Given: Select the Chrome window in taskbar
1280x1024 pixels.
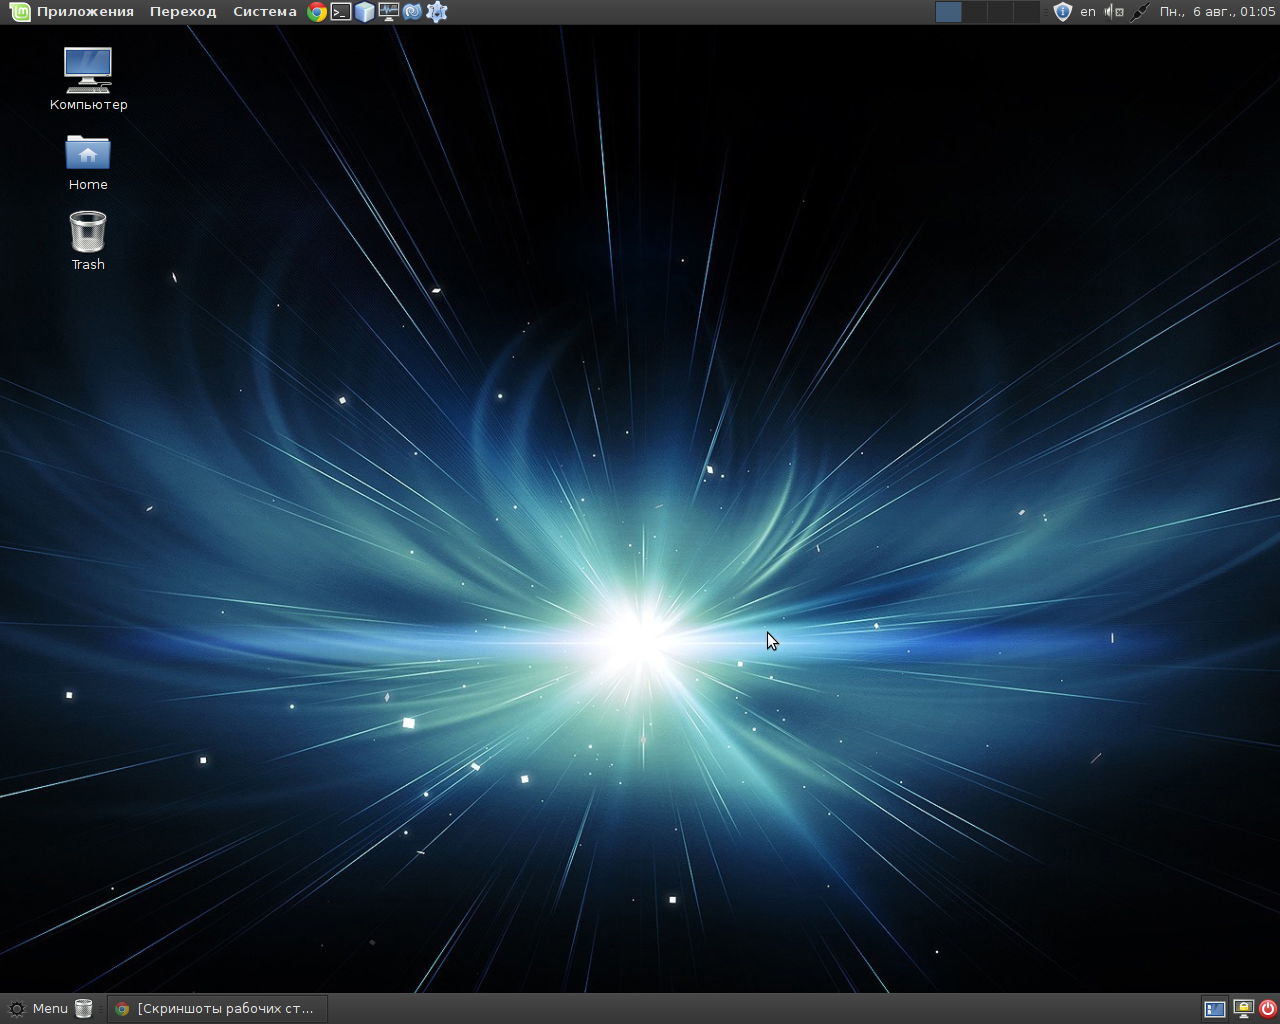Looking at the screenshot, I should 218,1008.
